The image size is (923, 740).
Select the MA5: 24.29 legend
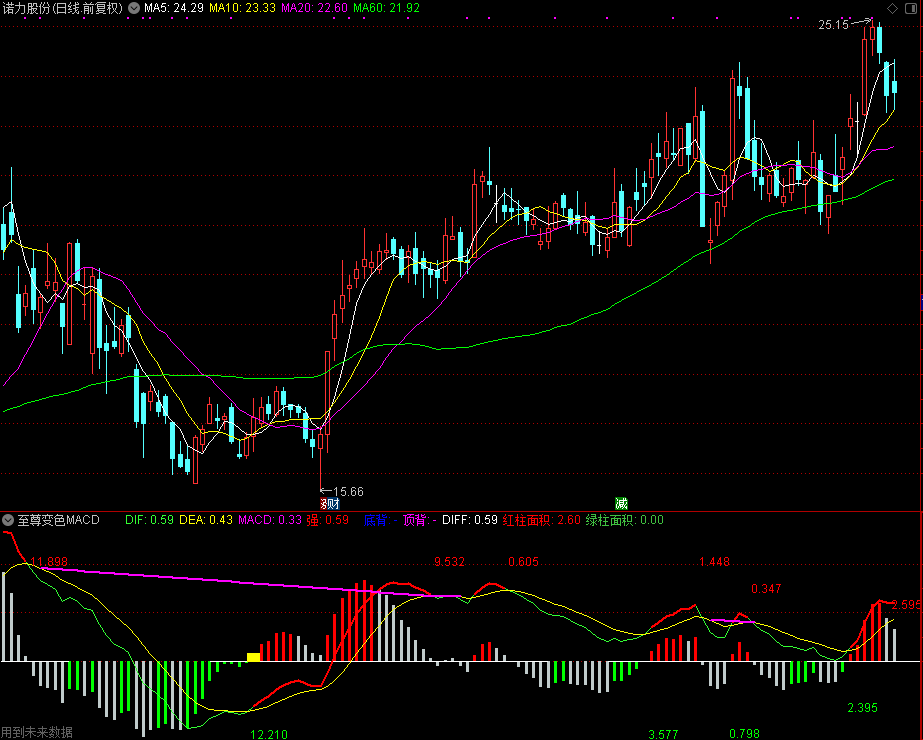174,8
